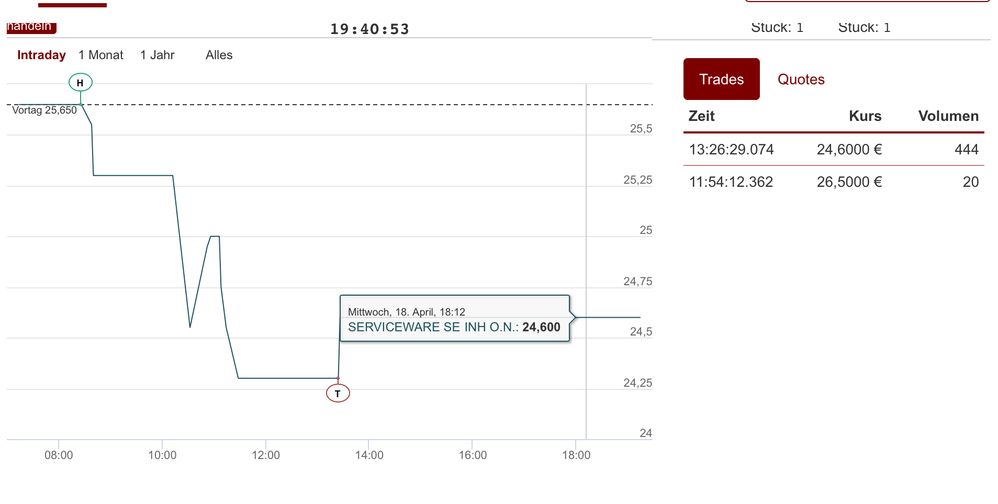
Task: Click the SERVICEWARE SE INH O.N. tooltip
Action: [455, 320]
